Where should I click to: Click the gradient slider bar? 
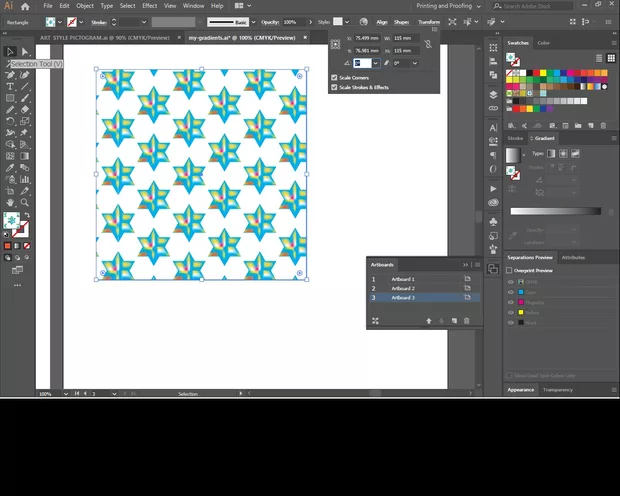[556, 211]
